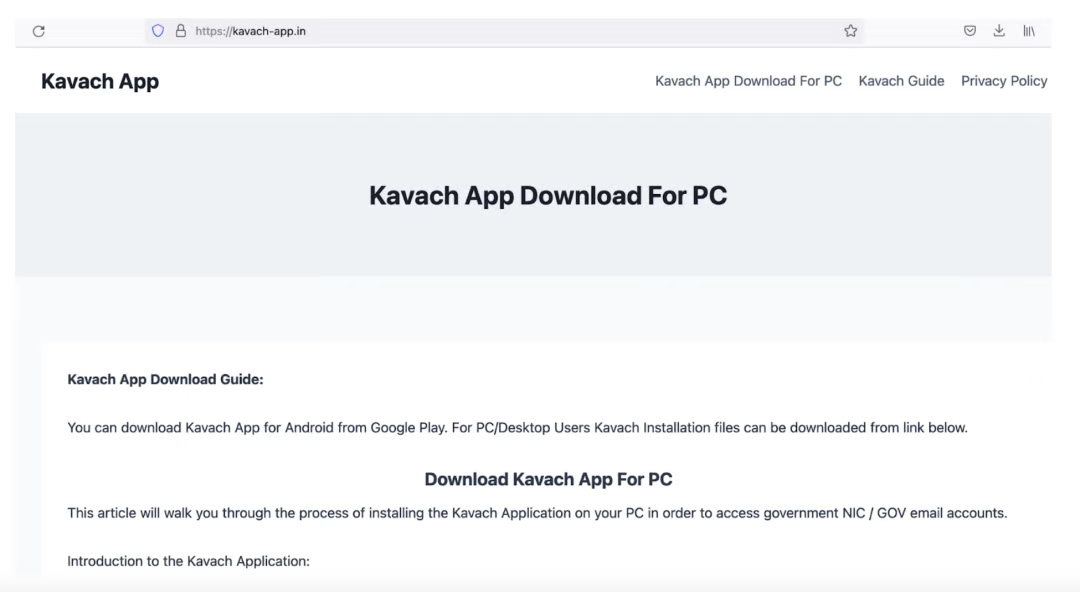The image size is (1080, 592).
Task: Click the Kavach App site logo
Action: click(100, 81)
